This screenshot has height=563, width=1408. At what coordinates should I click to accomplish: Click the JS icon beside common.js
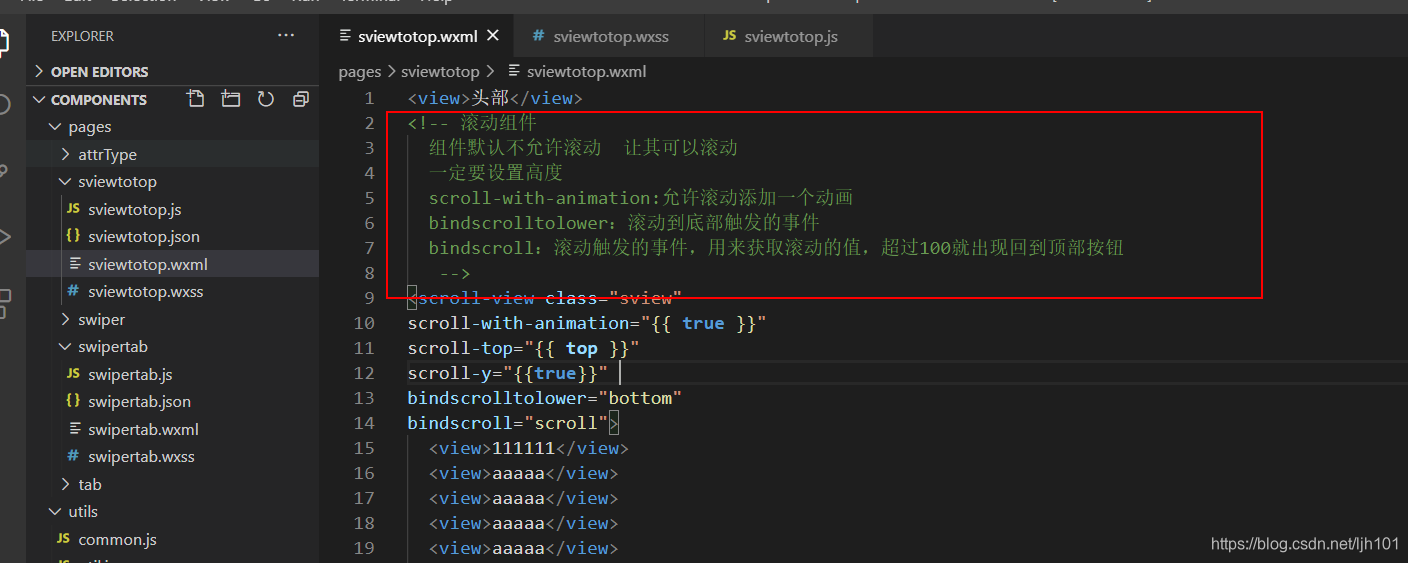pyautogui.click(x=63, y=540)
